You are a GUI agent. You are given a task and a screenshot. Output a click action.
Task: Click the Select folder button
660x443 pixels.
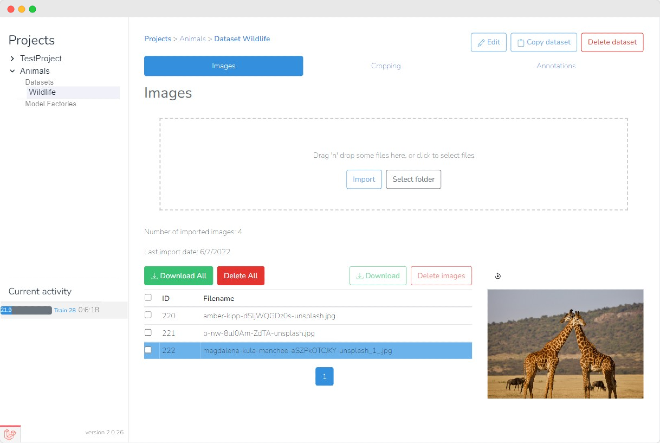point(414,179)
